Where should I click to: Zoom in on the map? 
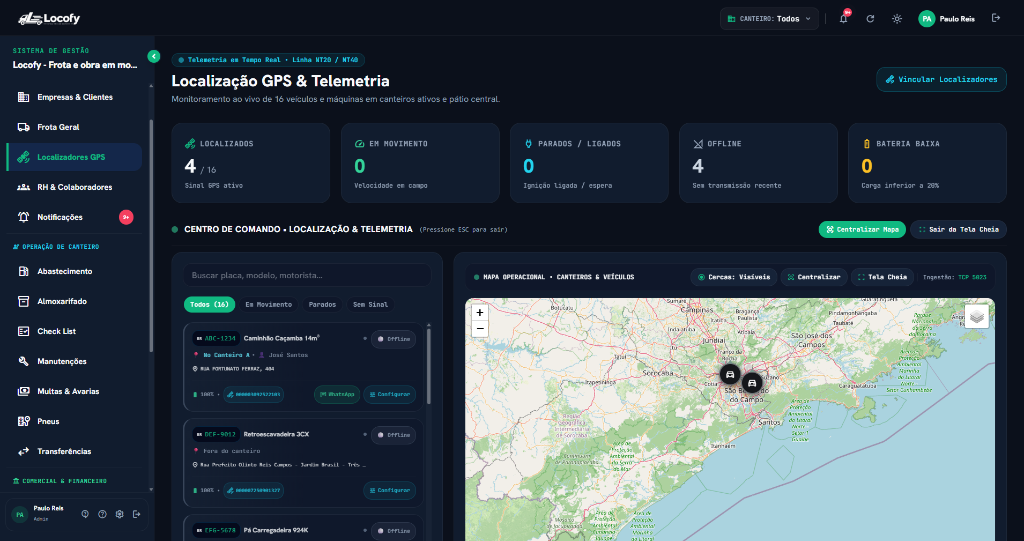[x=479, y=312]
